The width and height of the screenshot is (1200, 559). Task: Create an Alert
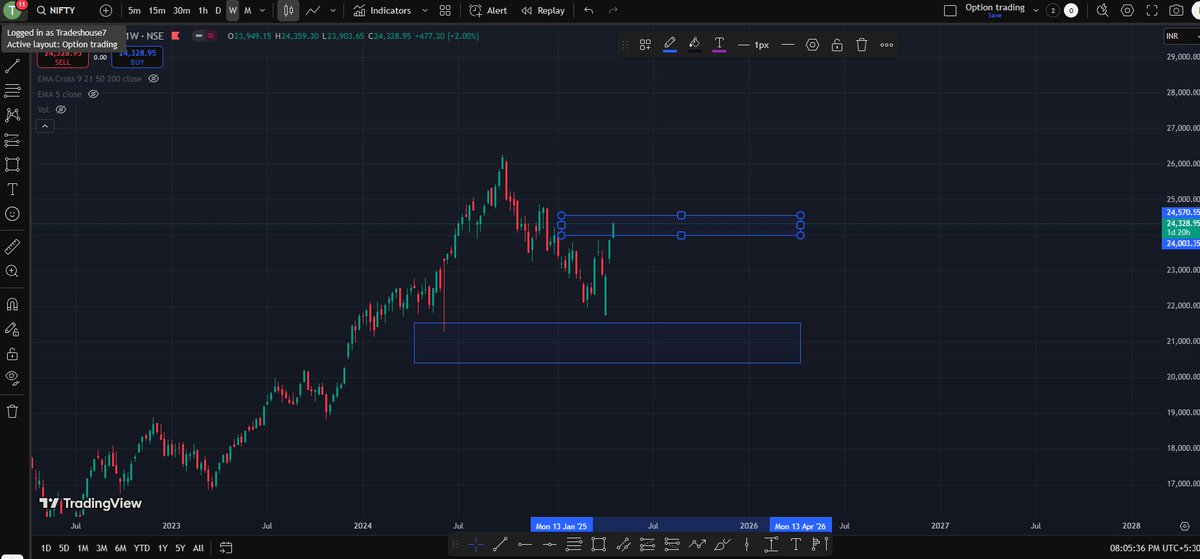[487, 10]
